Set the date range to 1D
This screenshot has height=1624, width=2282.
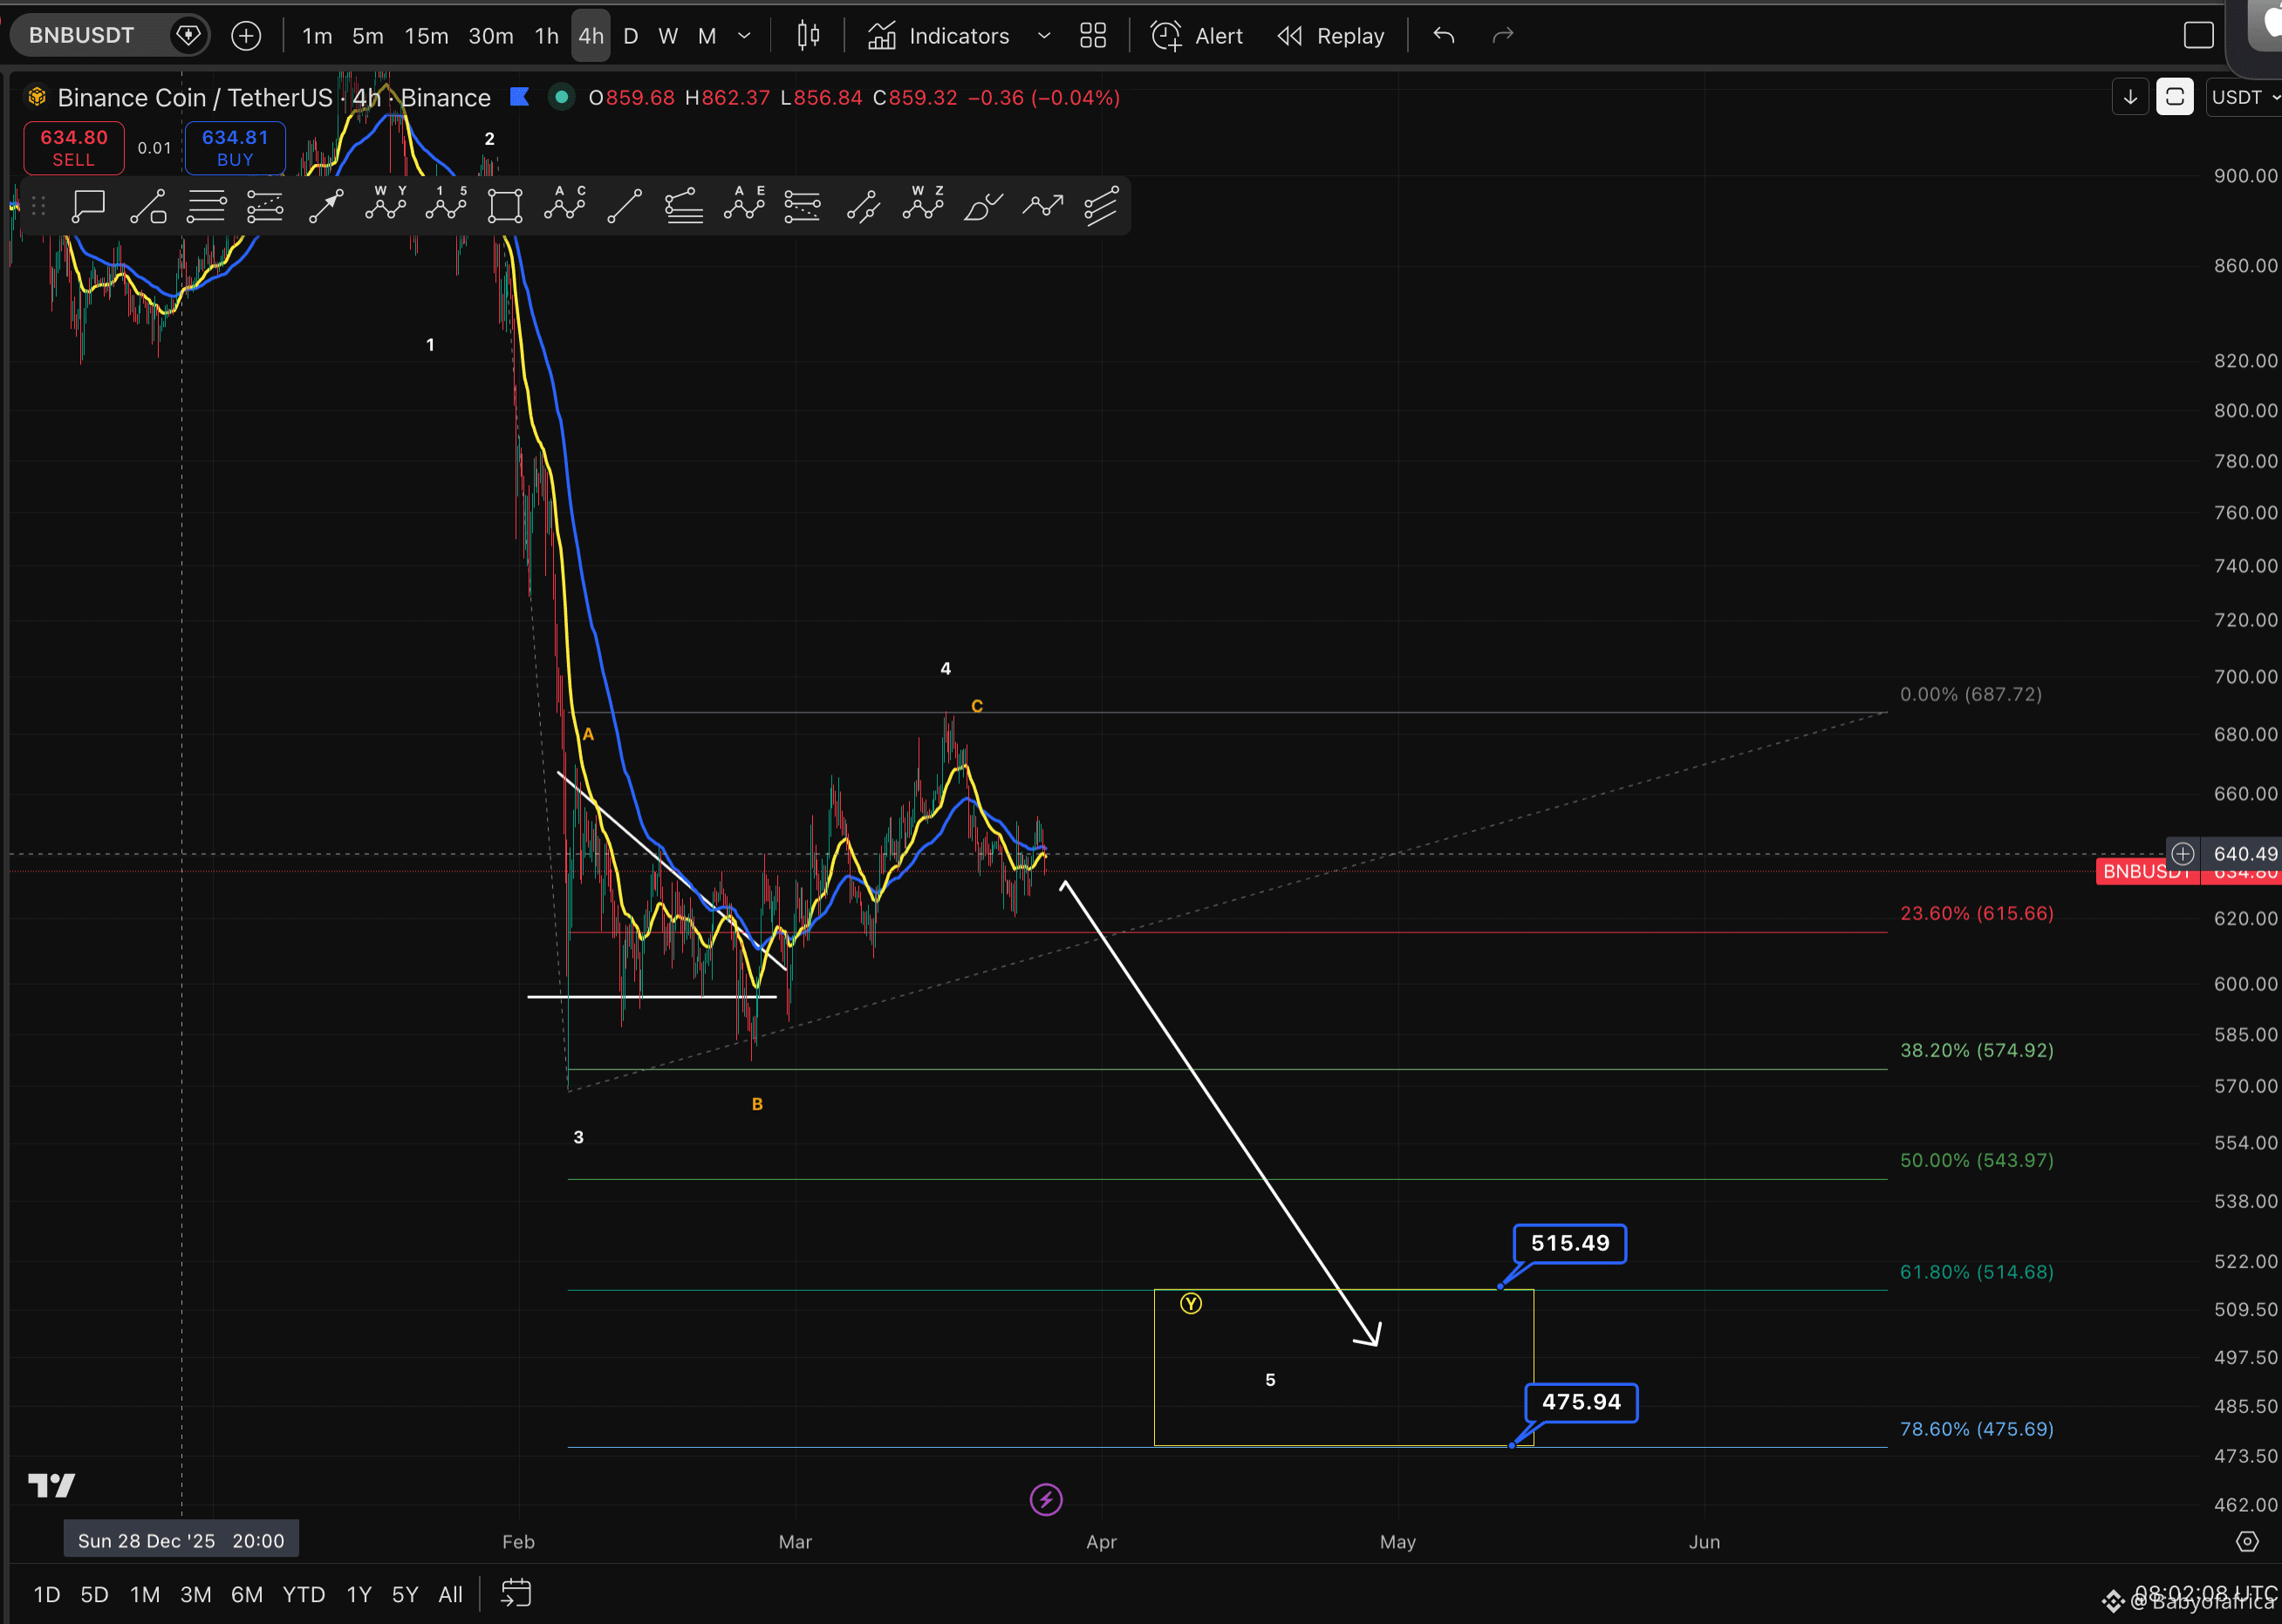[x=47, y=1594]
